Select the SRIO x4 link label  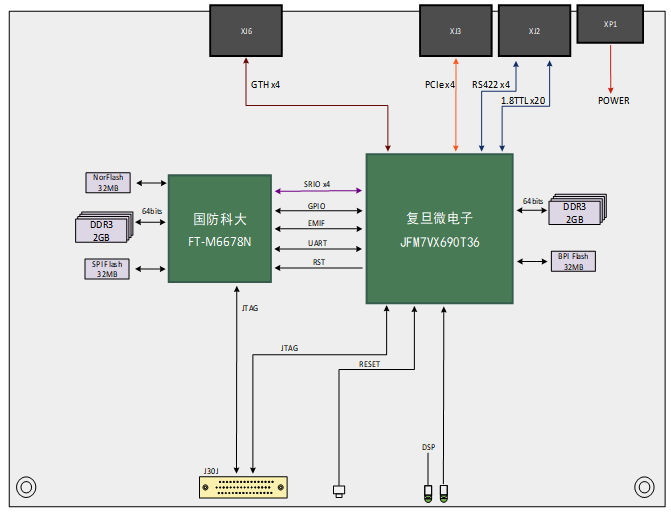tap(317, 184)
